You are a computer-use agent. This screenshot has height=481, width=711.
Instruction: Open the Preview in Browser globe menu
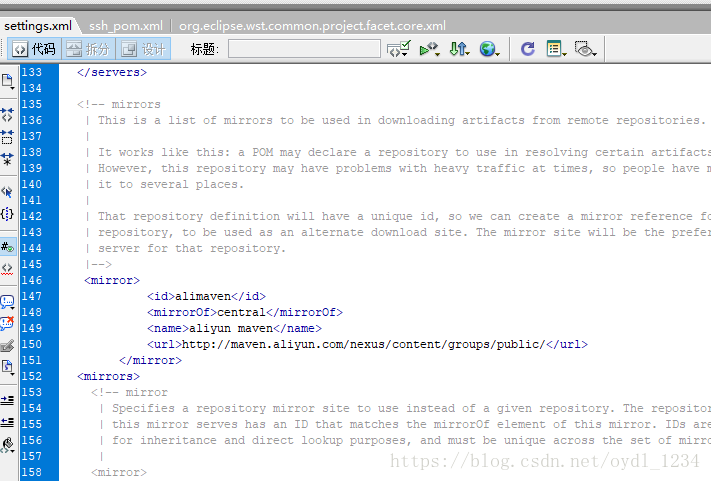[489, 49]
